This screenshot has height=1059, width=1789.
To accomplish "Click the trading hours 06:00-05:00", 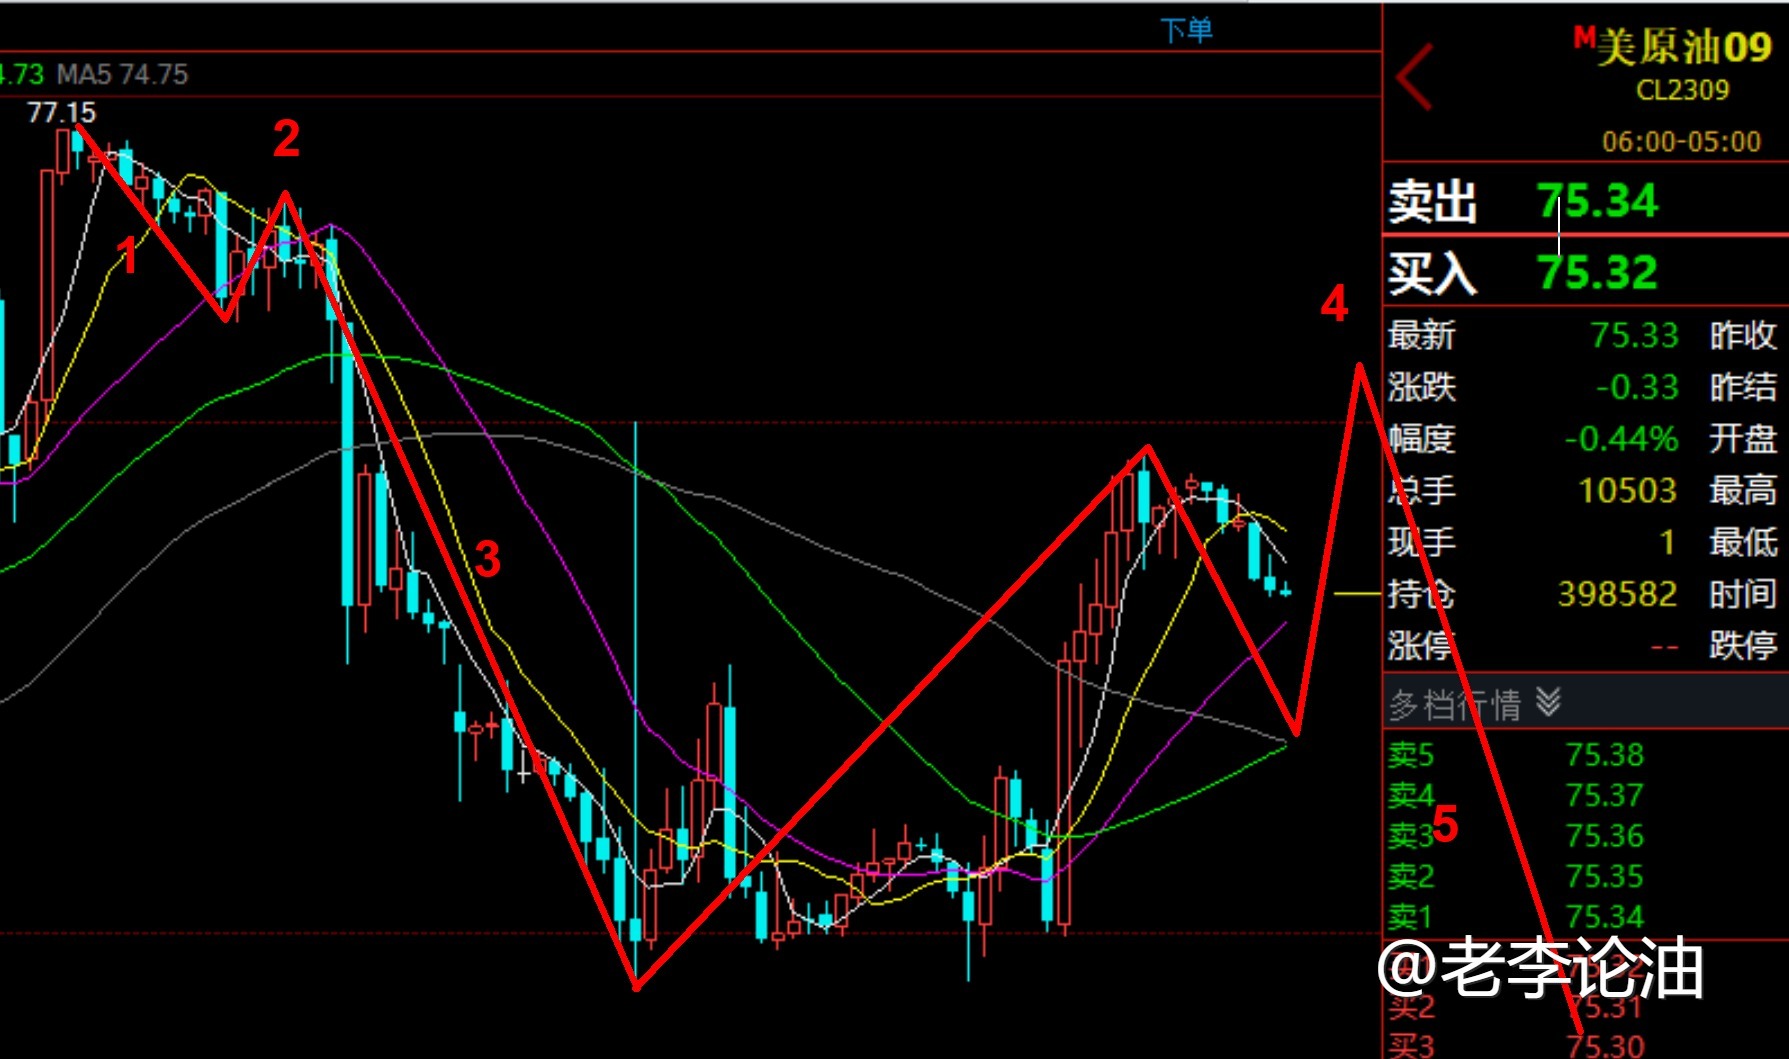I will click(x=1681, y=141).
